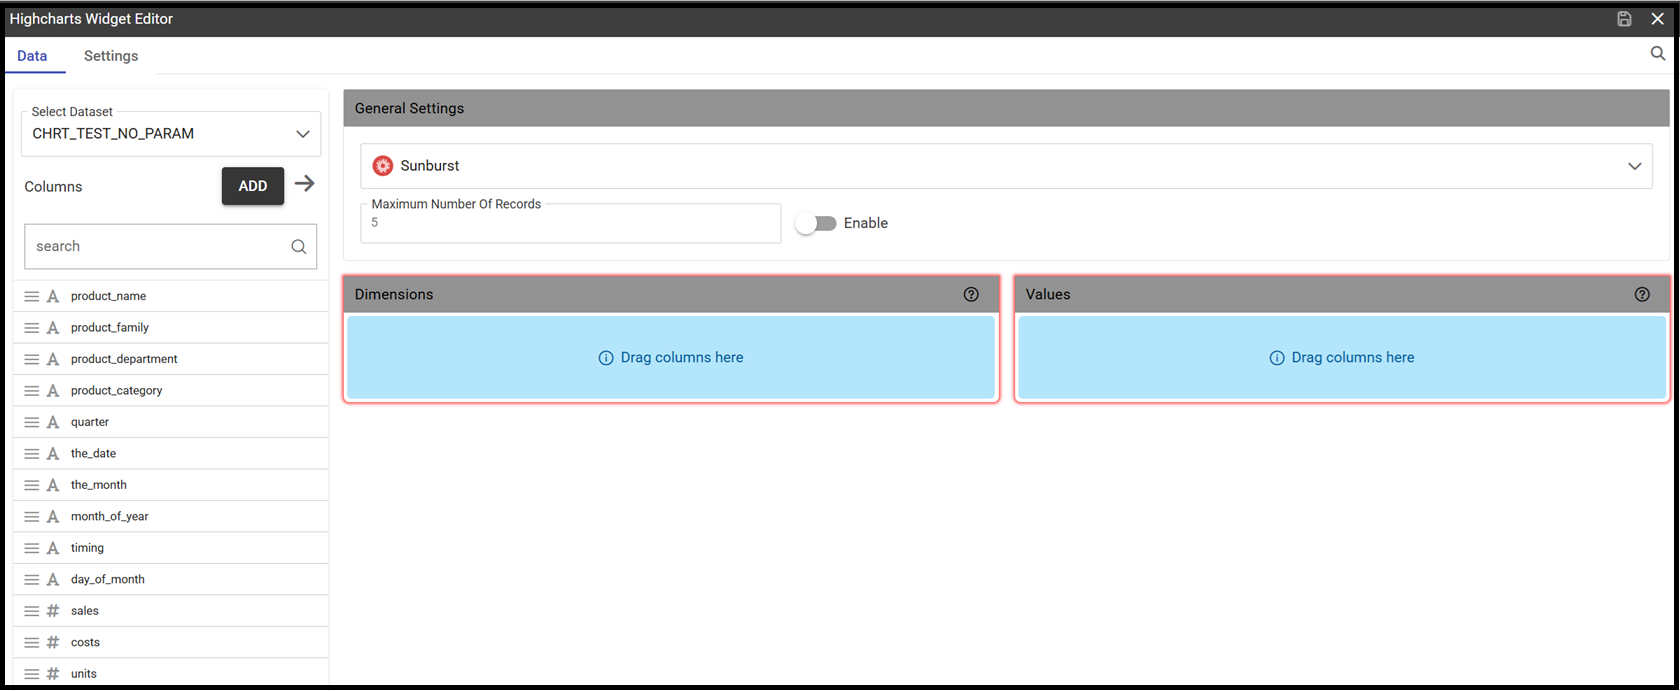Grab the drag handle of the_month

(x=32, y=485)
